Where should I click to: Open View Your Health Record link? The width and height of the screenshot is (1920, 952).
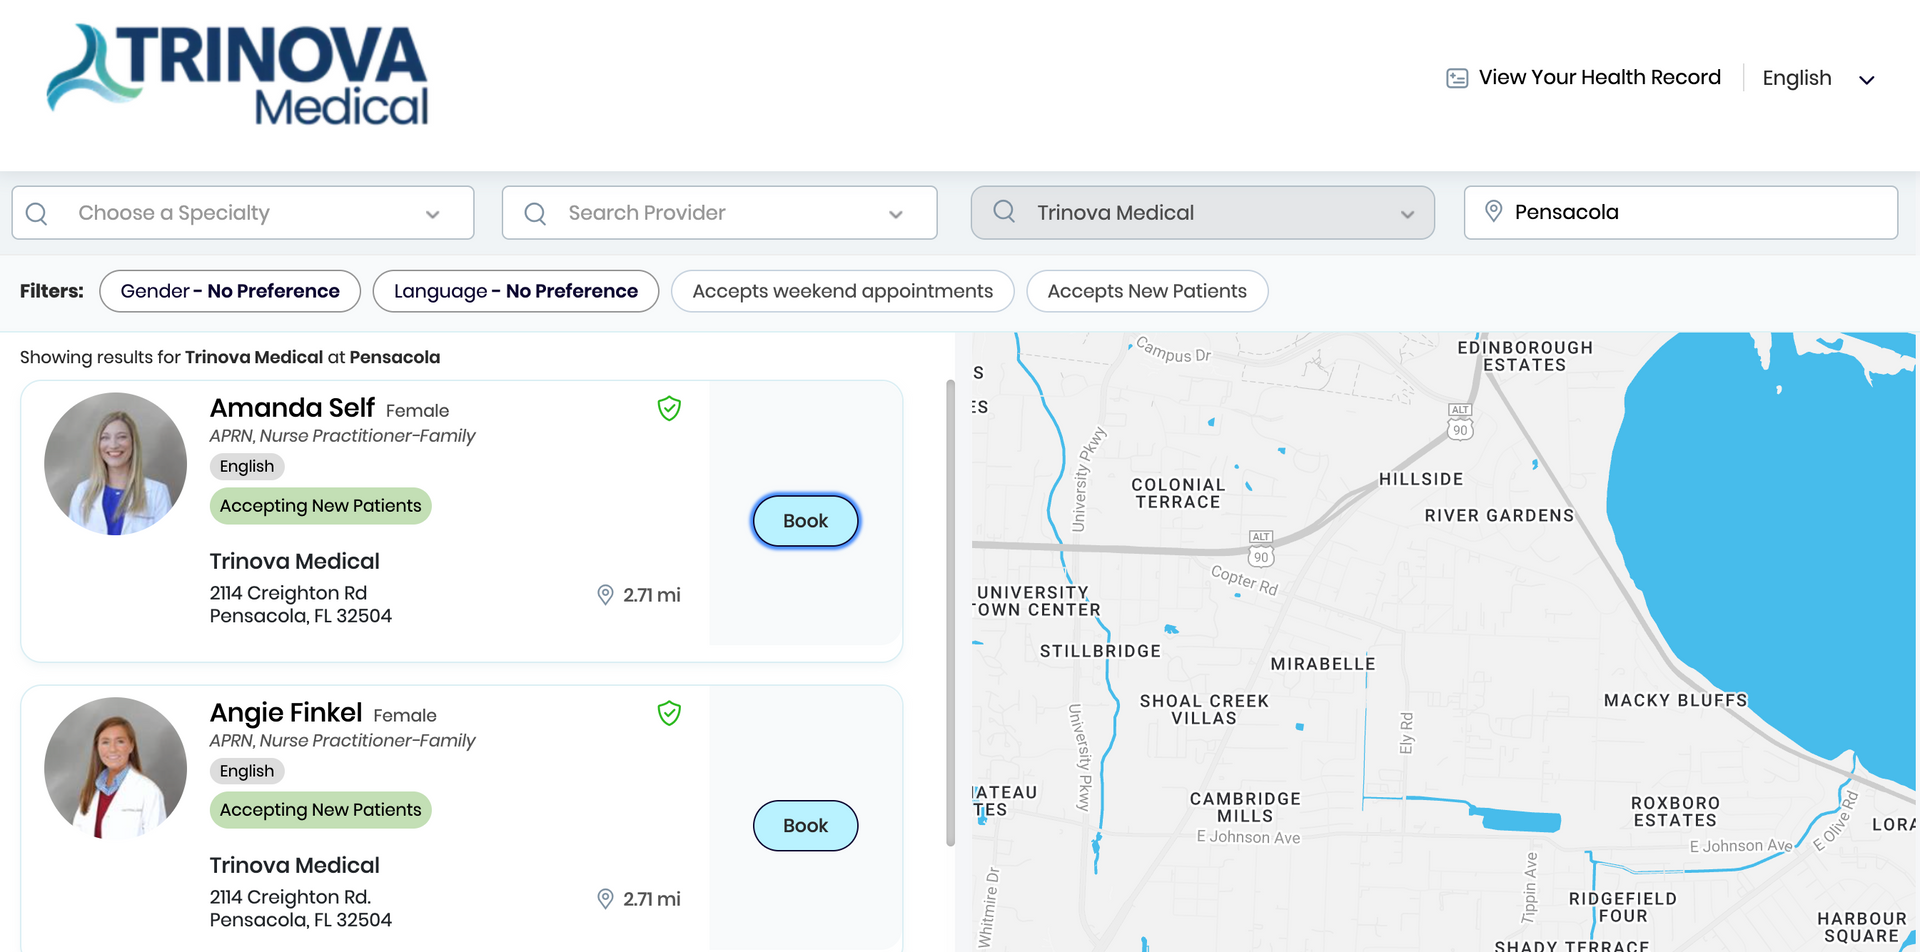coord(1599,77)
